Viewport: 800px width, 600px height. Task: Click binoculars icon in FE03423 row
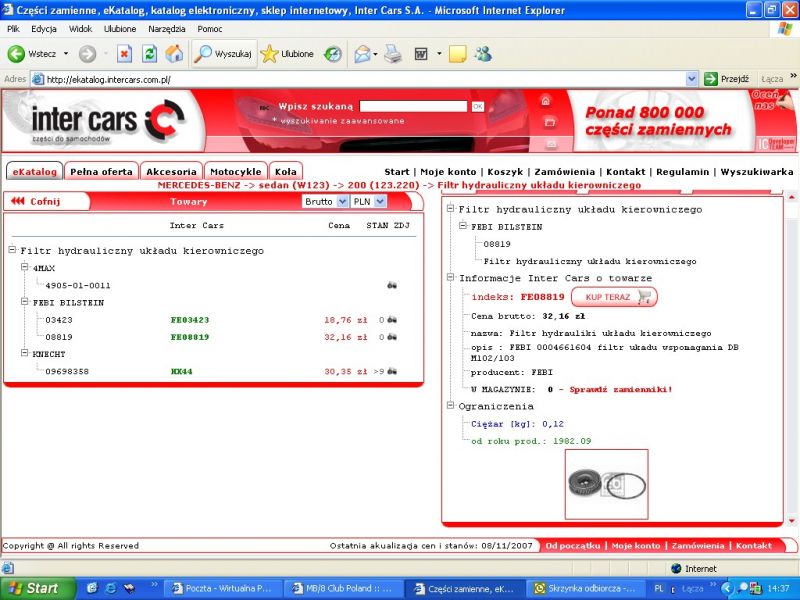tap(392, 320)
